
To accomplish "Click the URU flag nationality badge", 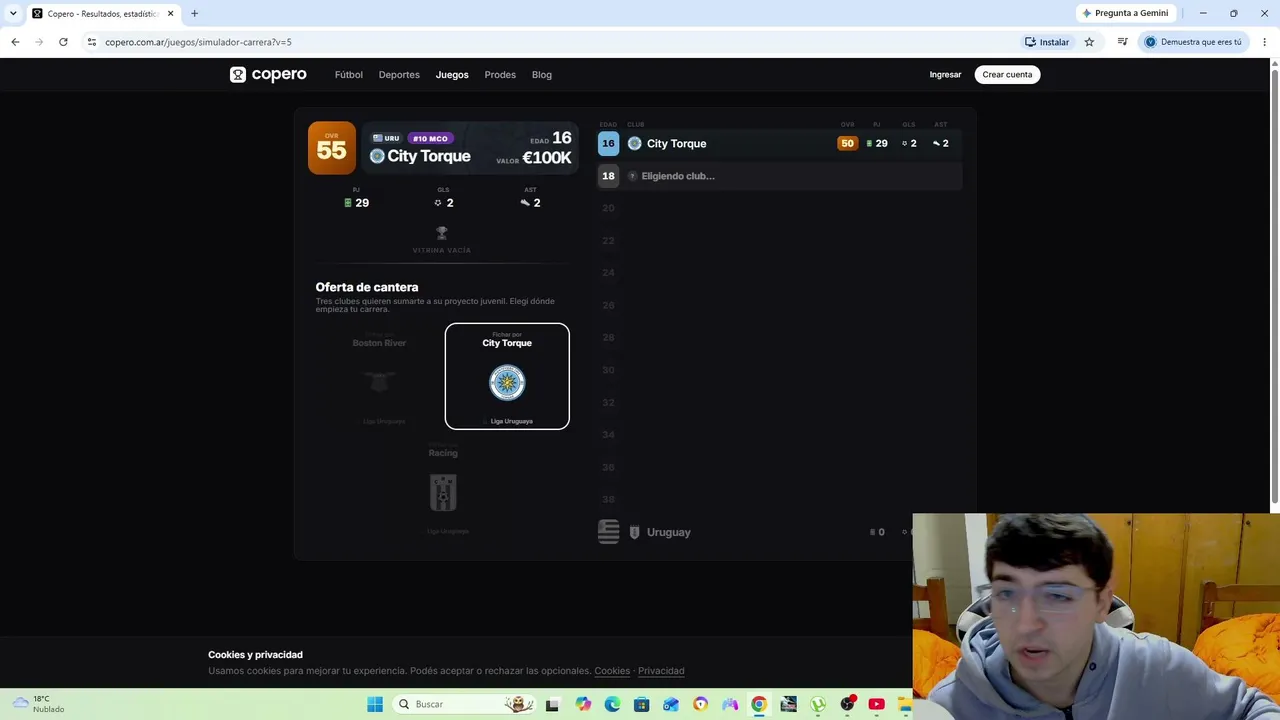I will (x=386, y=138).
